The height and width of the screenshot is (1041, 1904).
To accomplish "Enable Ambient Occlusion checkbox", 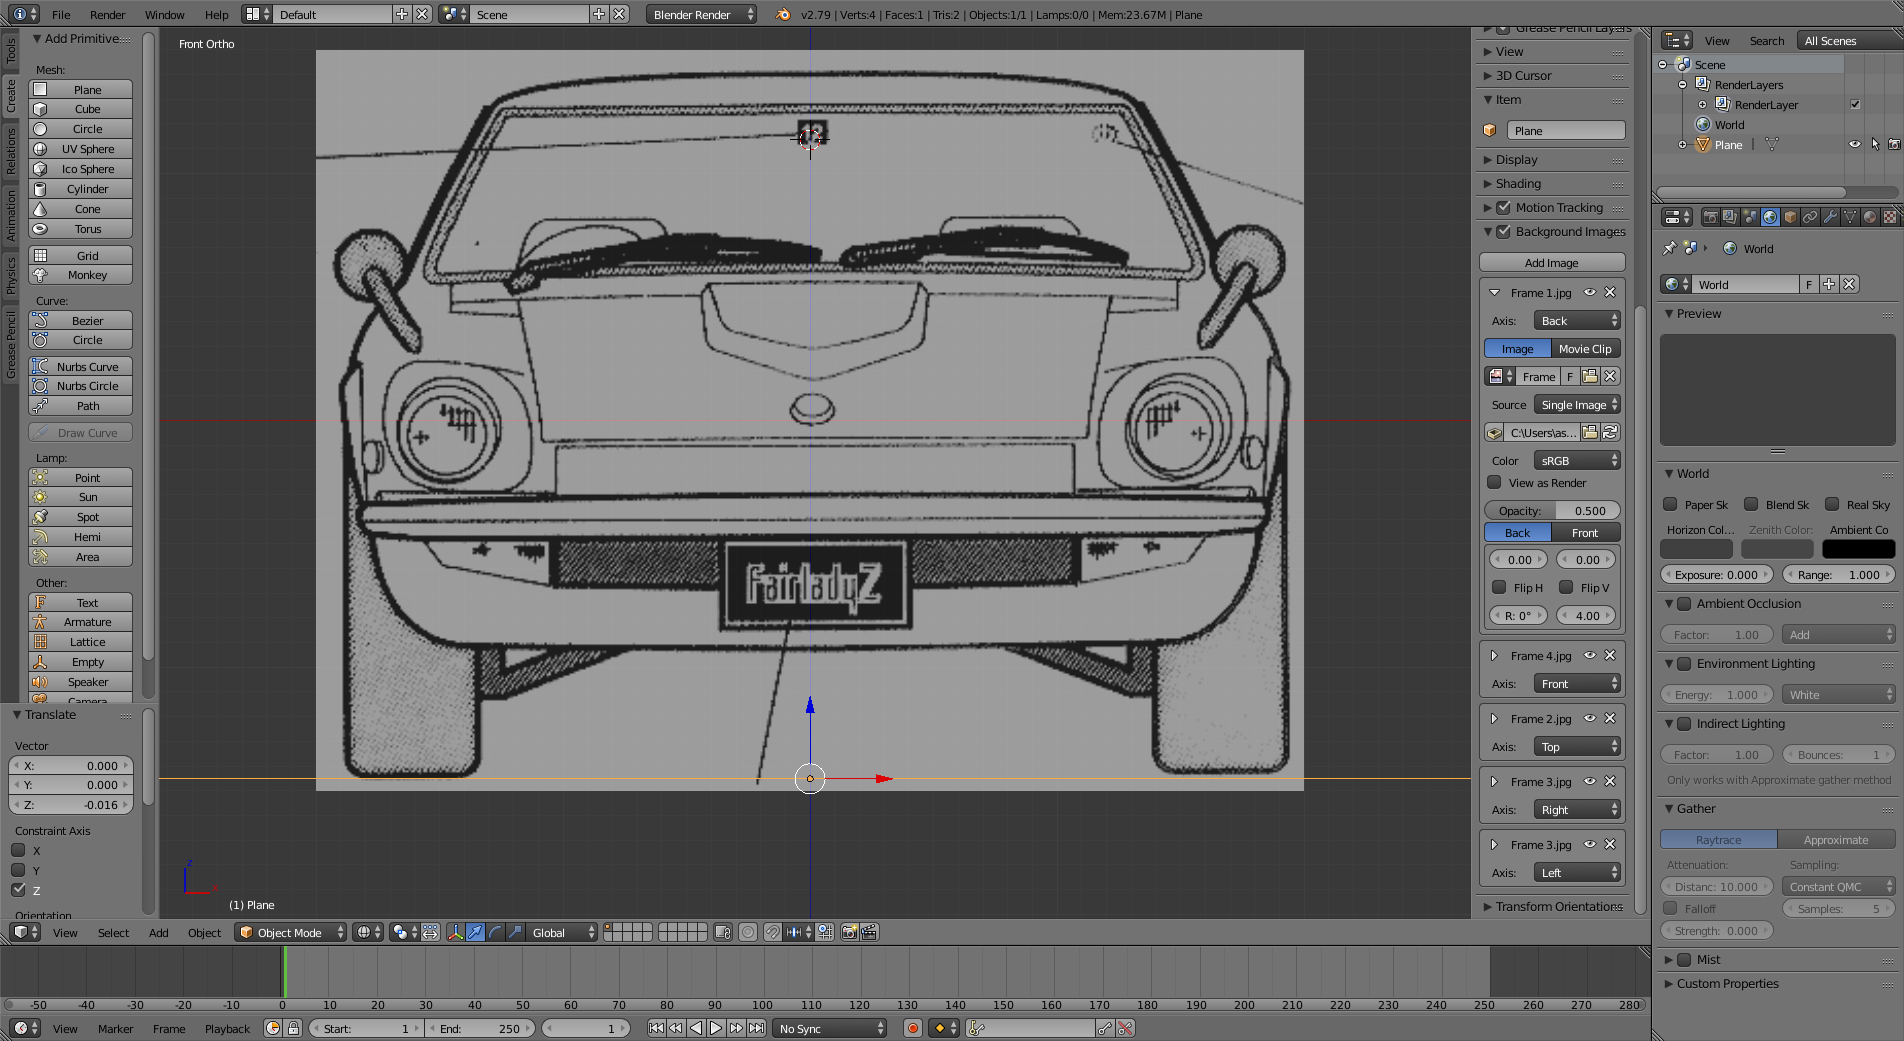I will click(1684, 603).
